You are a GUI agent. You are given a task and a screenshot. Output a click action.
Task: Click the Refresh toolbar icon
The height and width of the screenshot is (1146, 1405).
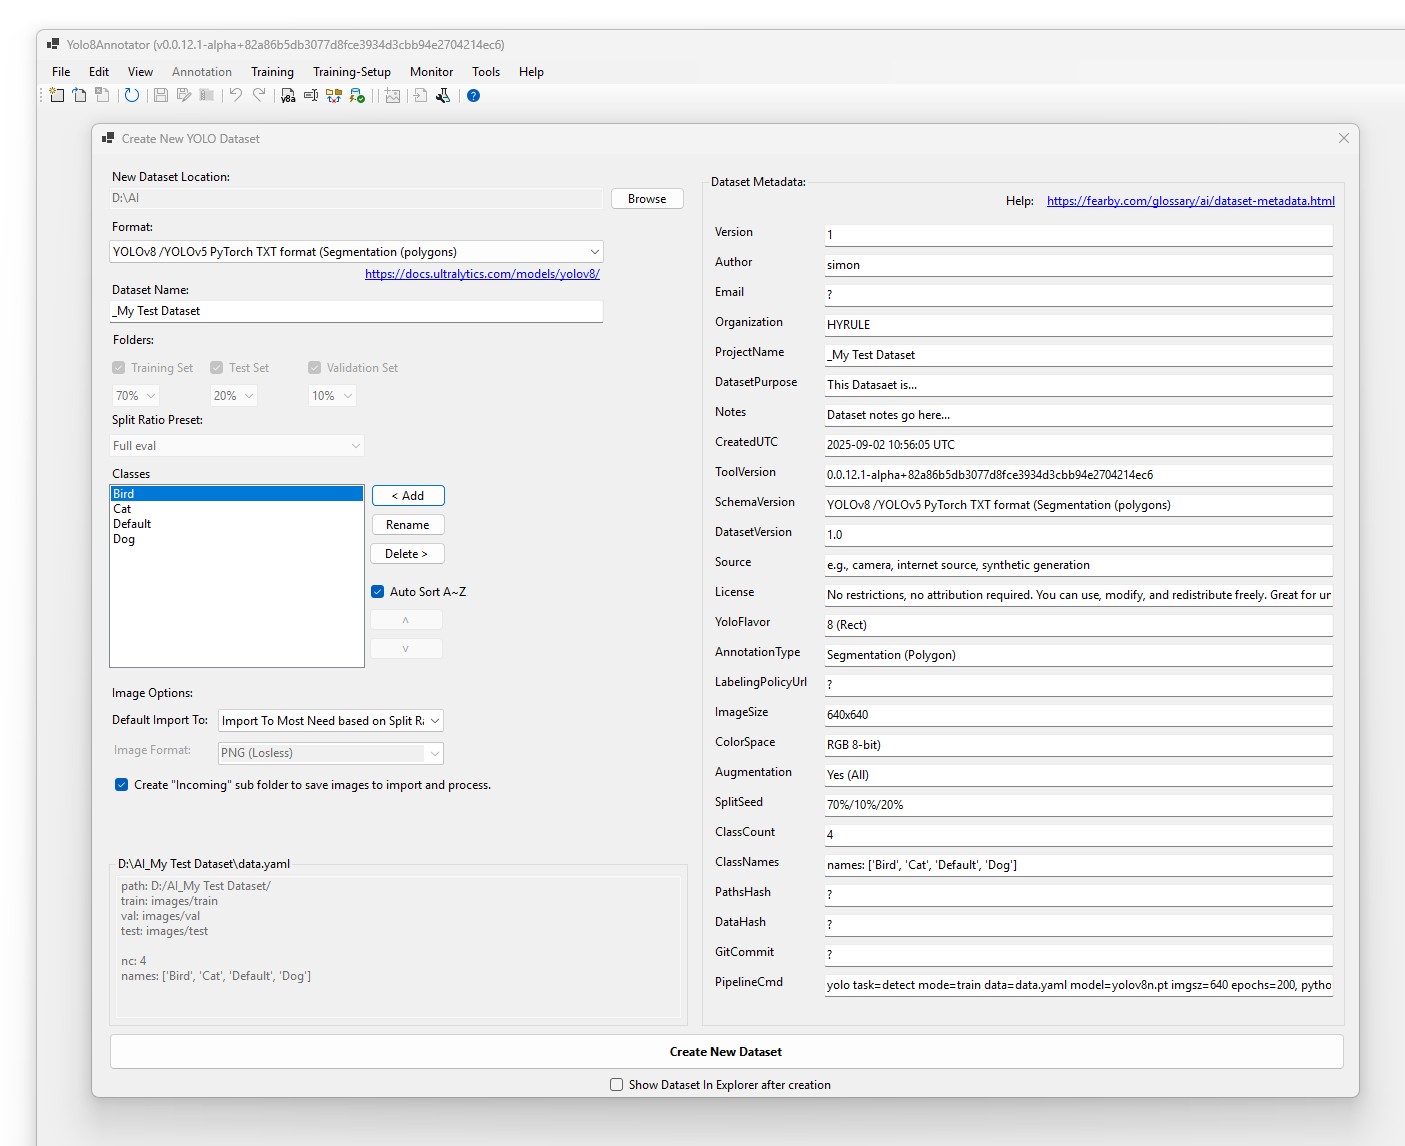pos(131,95)
